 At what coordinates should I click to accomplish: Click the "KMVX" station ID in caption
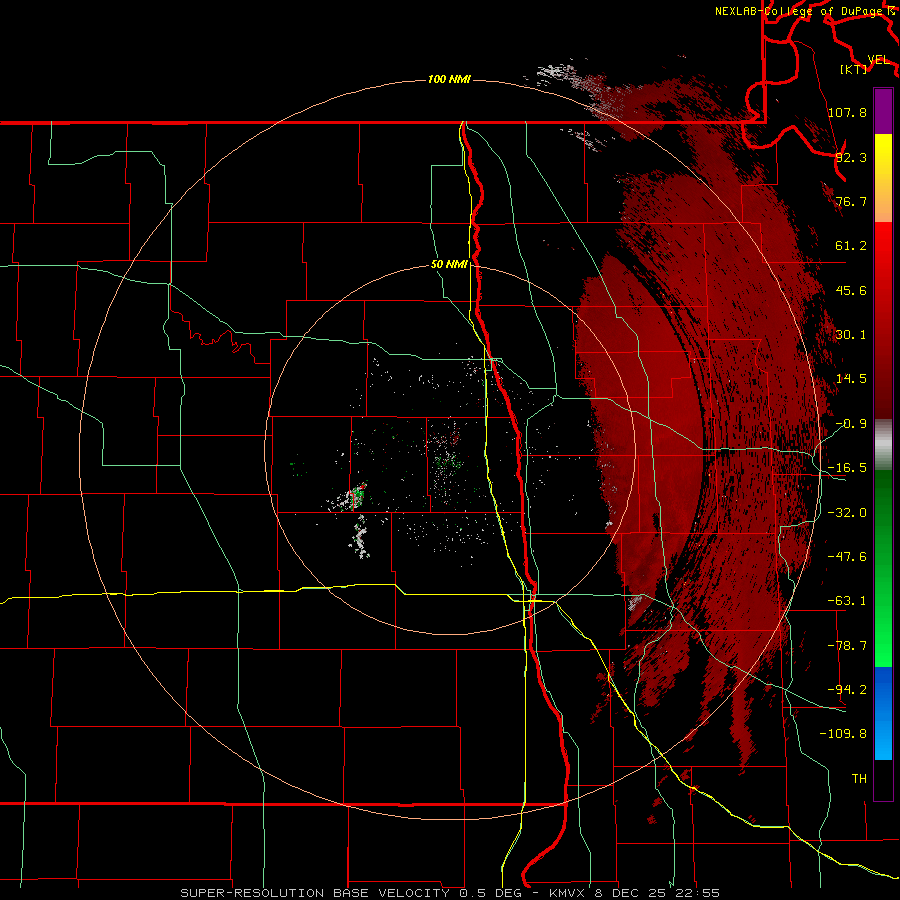point(567,893)
